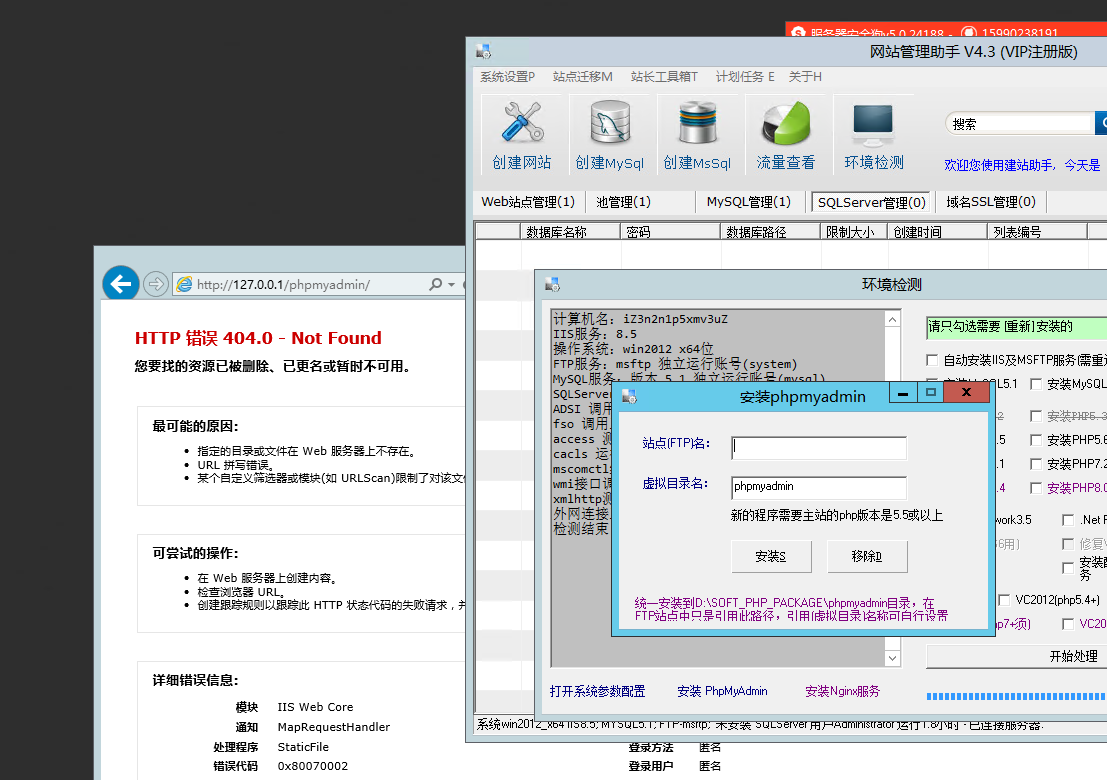Viewport: 1107px width, 780px height.
Task: Tick the VC2012(php5.4+) checkbox
Action: coord(1004,600)
